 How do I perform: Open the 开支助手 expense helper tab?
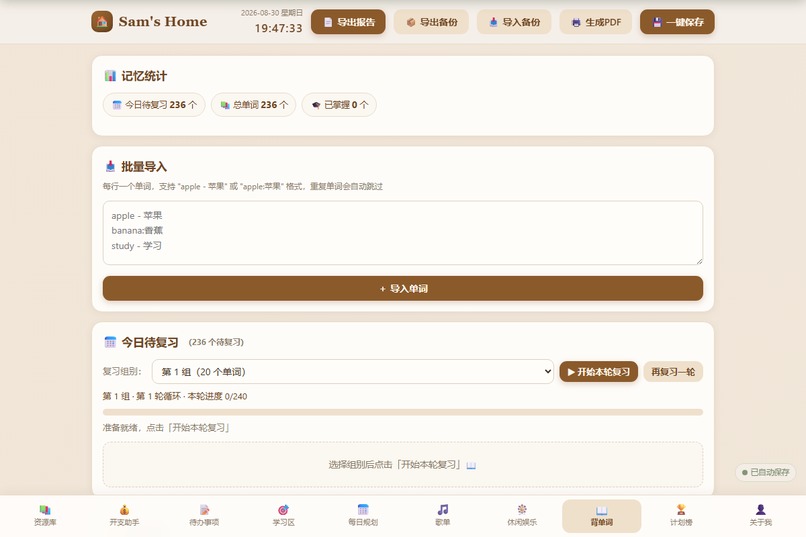pos(124,515)
